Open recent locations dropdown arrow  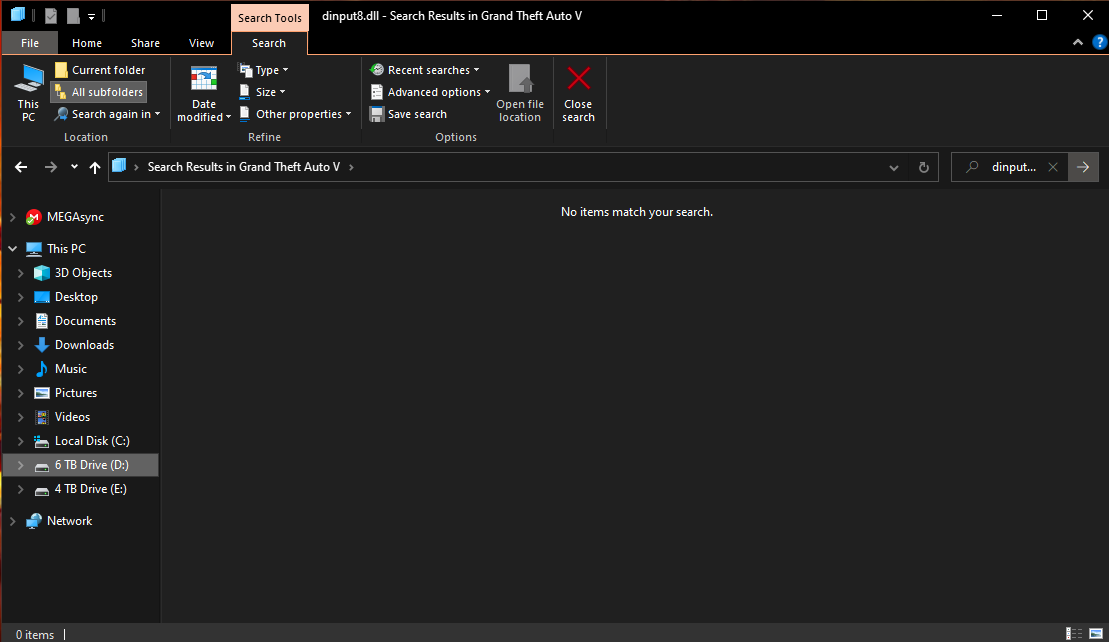pyautogui.click(x=74, y=167)
